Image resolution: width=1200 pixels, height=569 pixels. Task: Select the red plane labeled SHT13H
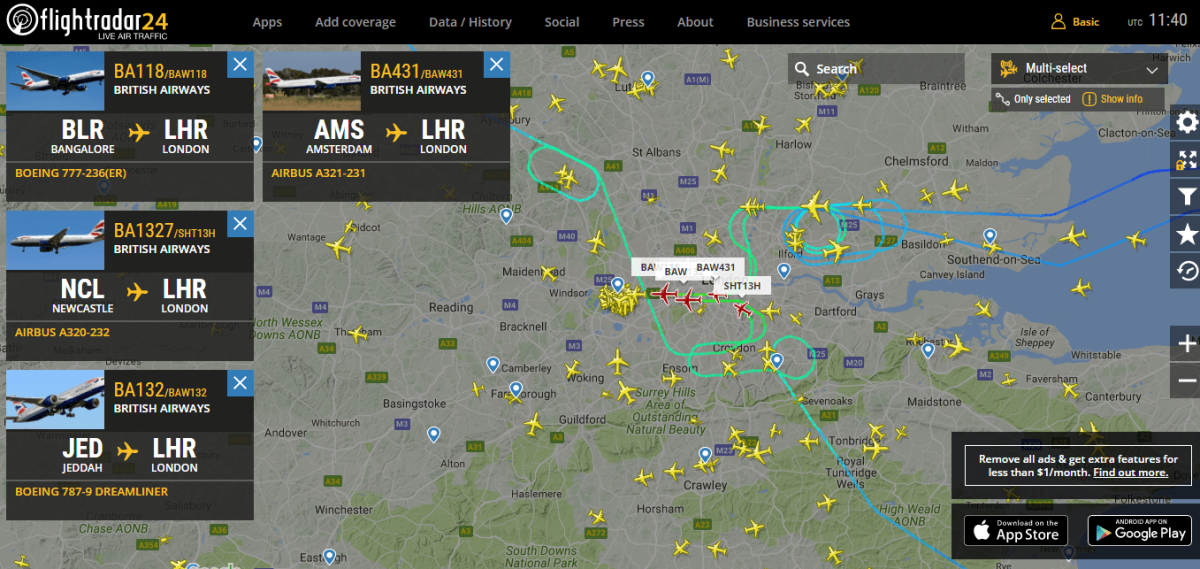tap(741, 310)
